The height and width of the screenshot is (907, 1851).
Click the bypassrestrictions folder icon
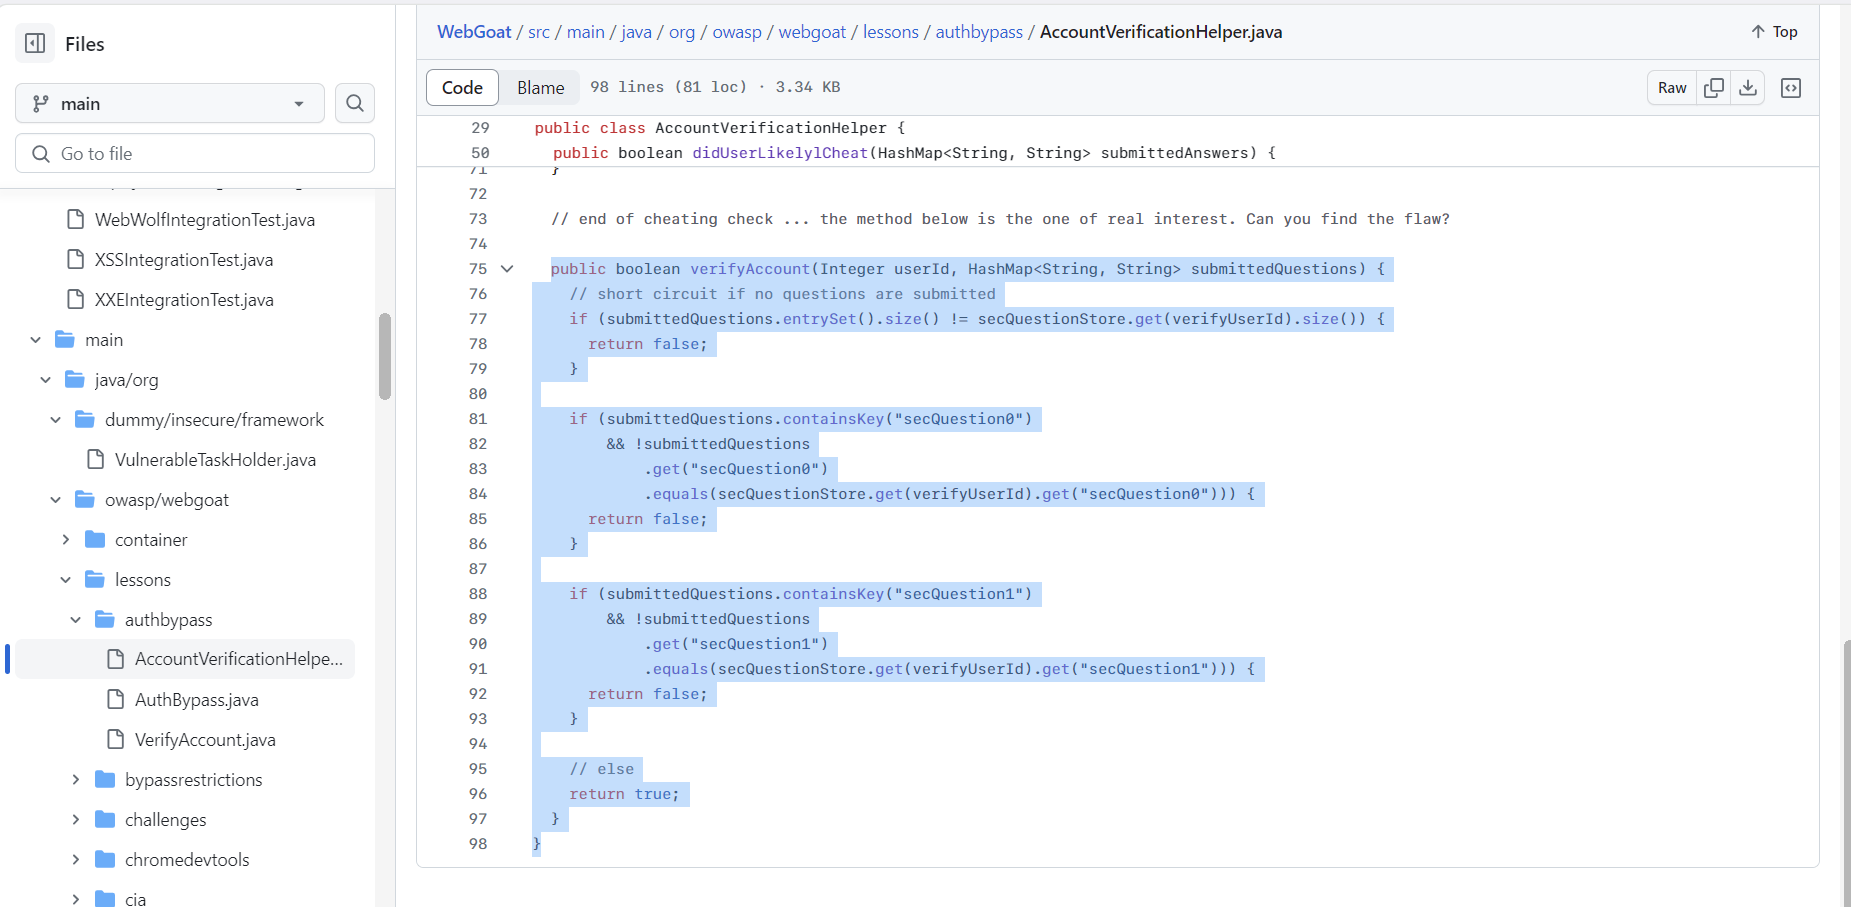[x=105, y=779]
